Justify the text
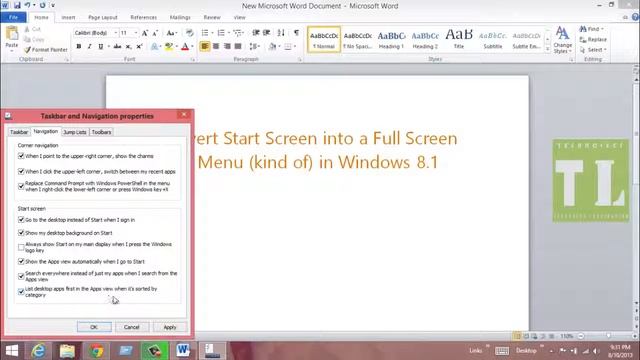 [x=238, y=46]
